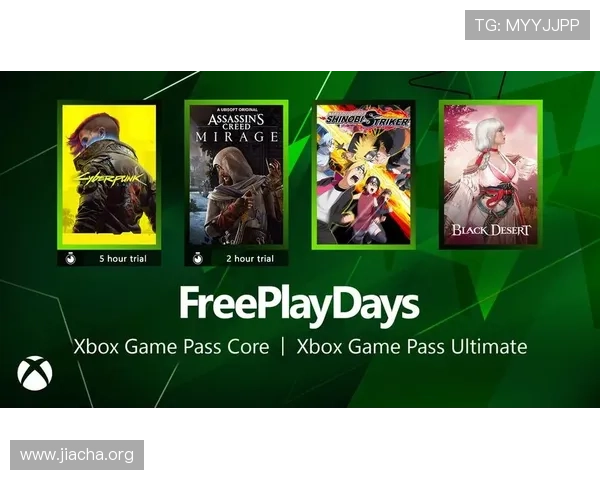The height and width of the screenshot is (480, 600).
Task: Open the Cyberpunk 2077 game cover
Action: coord(109,175)
